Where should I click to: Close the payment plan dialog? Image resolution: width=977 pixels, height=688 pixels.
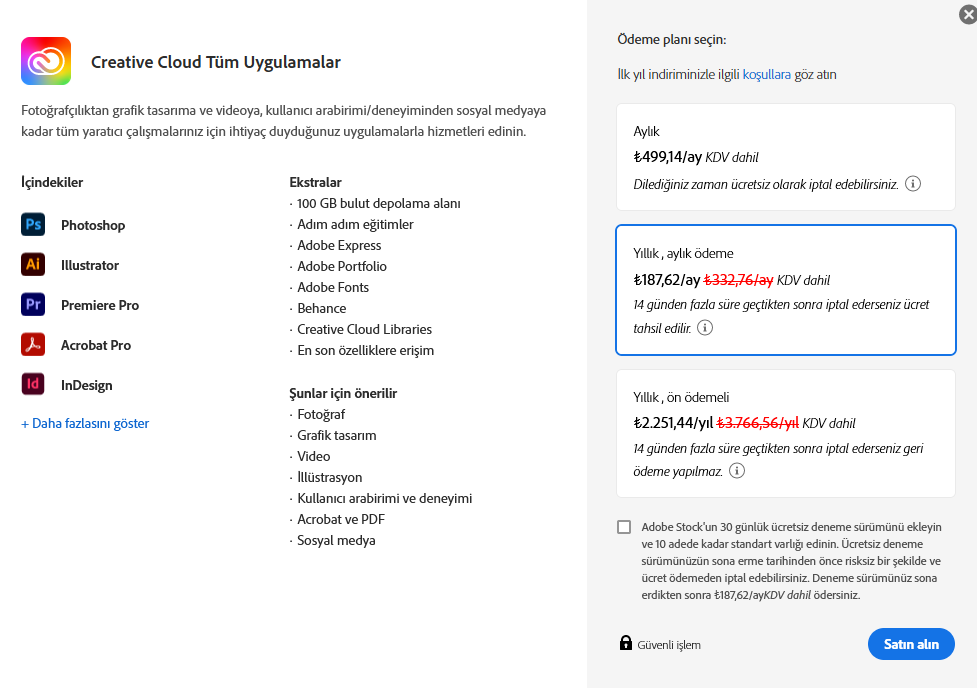click(x=967, y=15)
